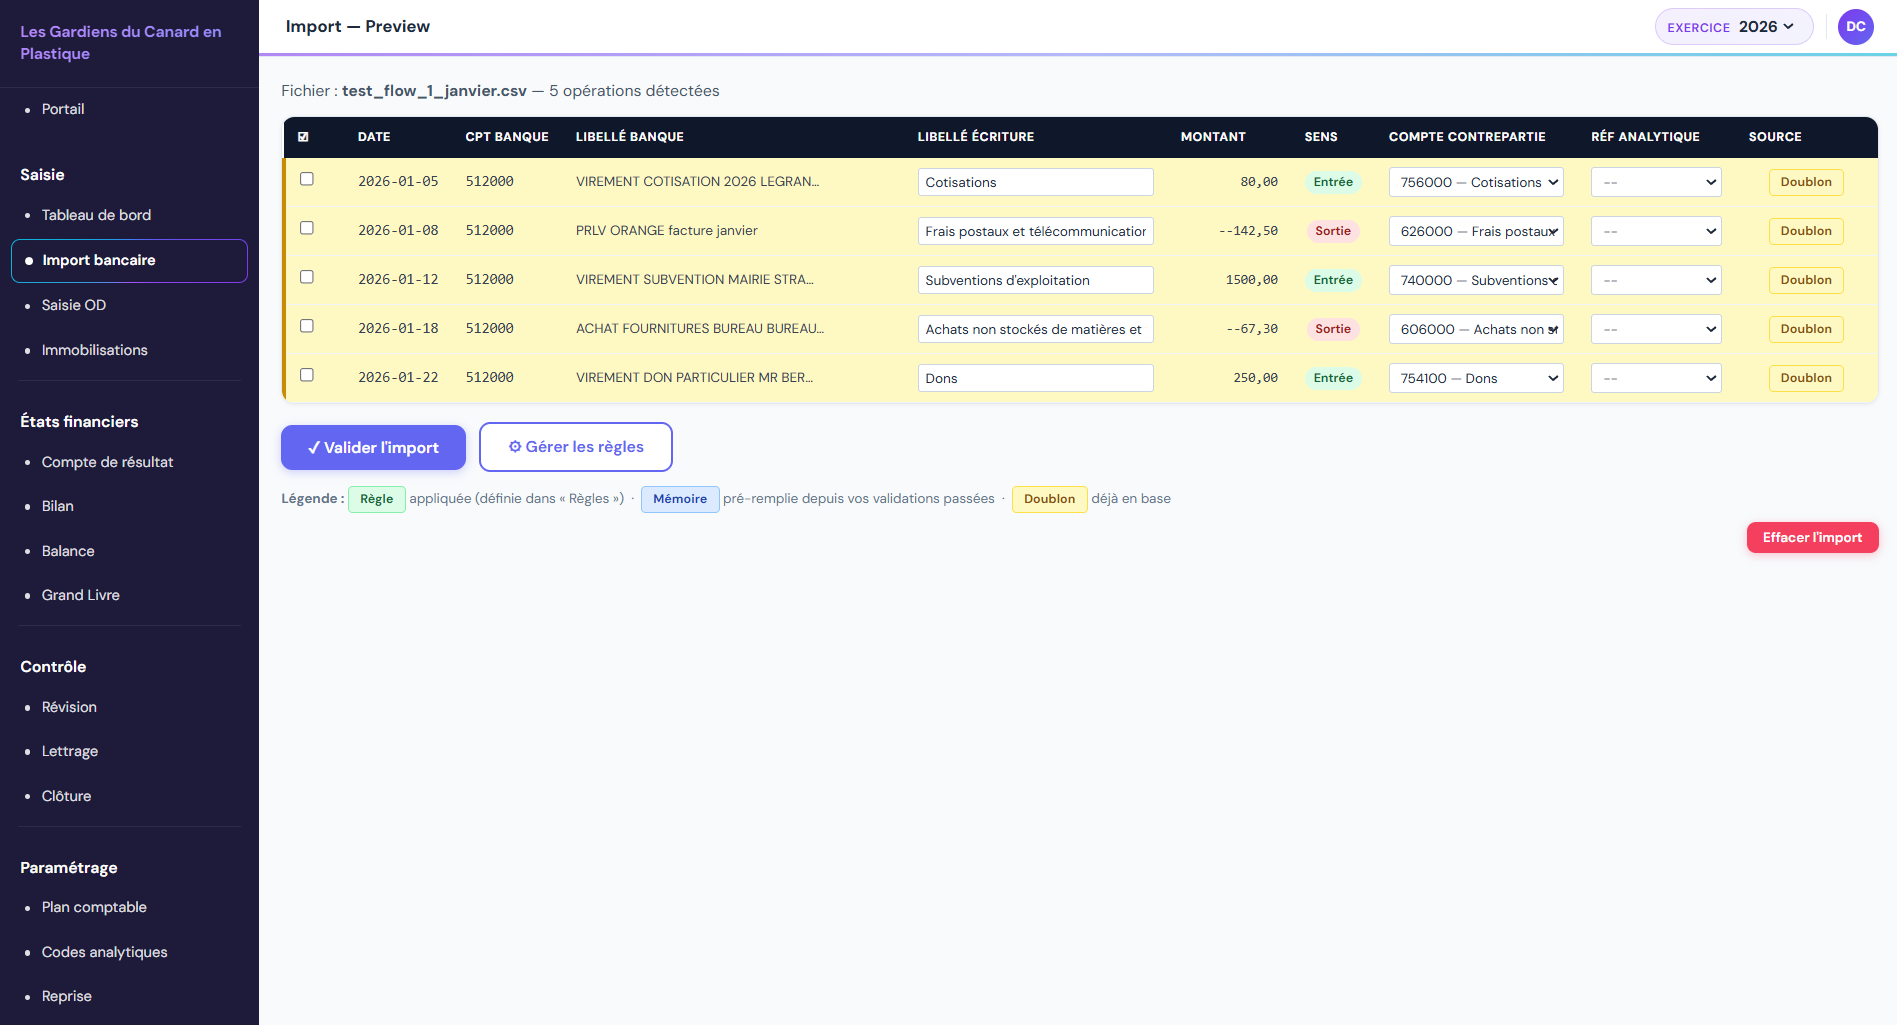Click the Gérer les règles button

(x=575, y=447)
